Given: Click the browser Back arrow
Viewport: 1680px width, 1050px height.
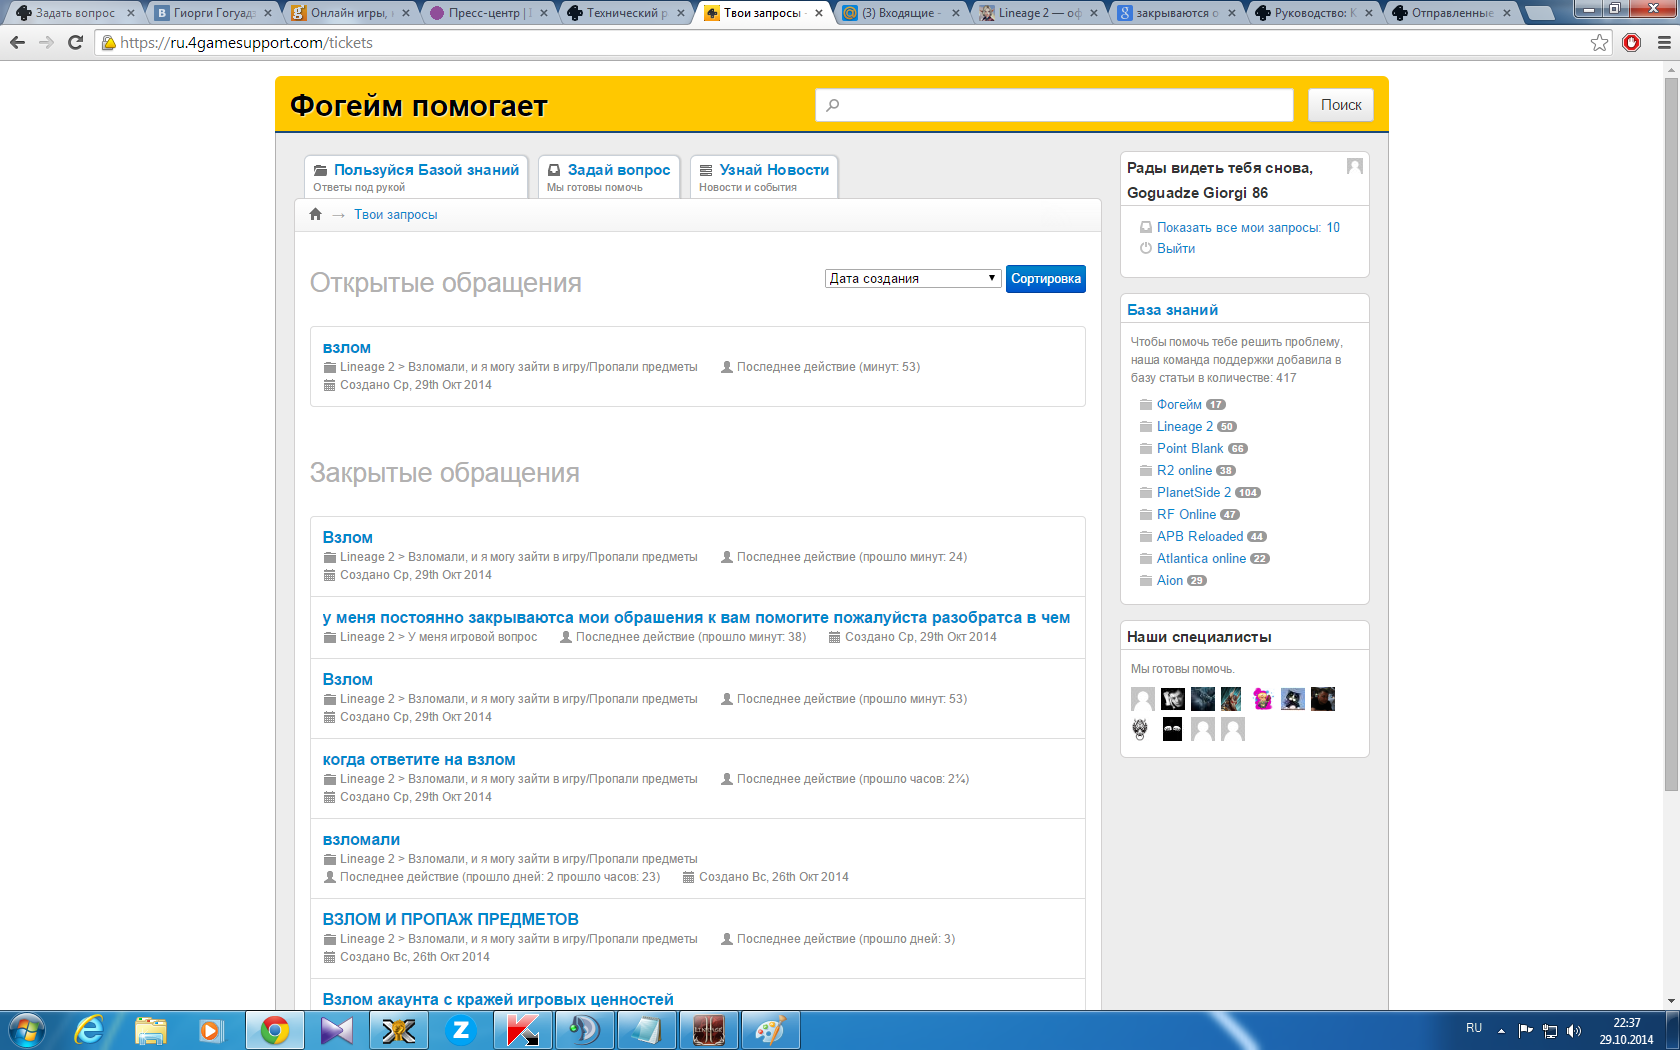Looking at the screenshot, I should (17, 43).
